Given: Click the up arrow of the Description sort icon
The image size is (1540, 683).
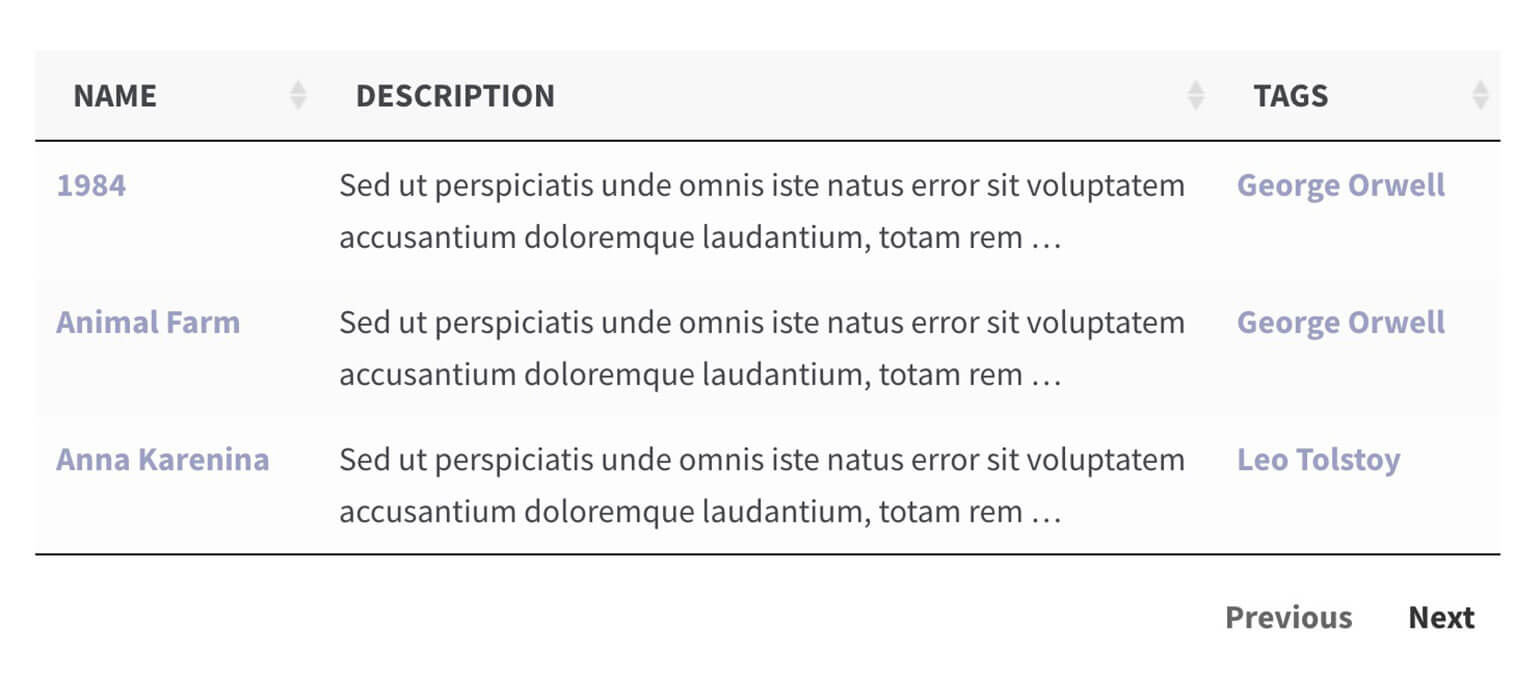Looking at the screenshot, I should (x=1195, y=88).
